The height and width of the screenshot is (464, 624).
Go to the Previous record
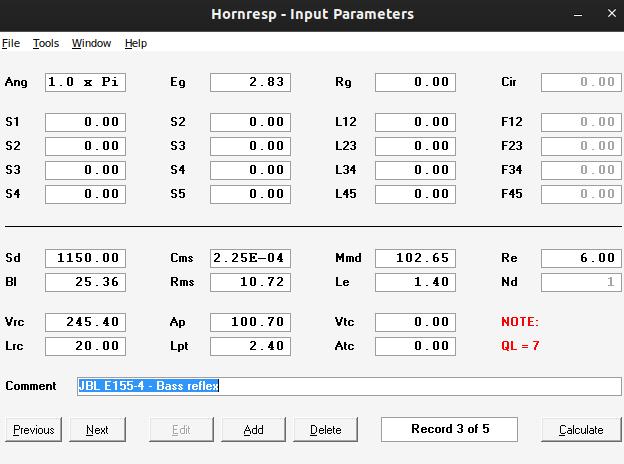tap(34, 429)
